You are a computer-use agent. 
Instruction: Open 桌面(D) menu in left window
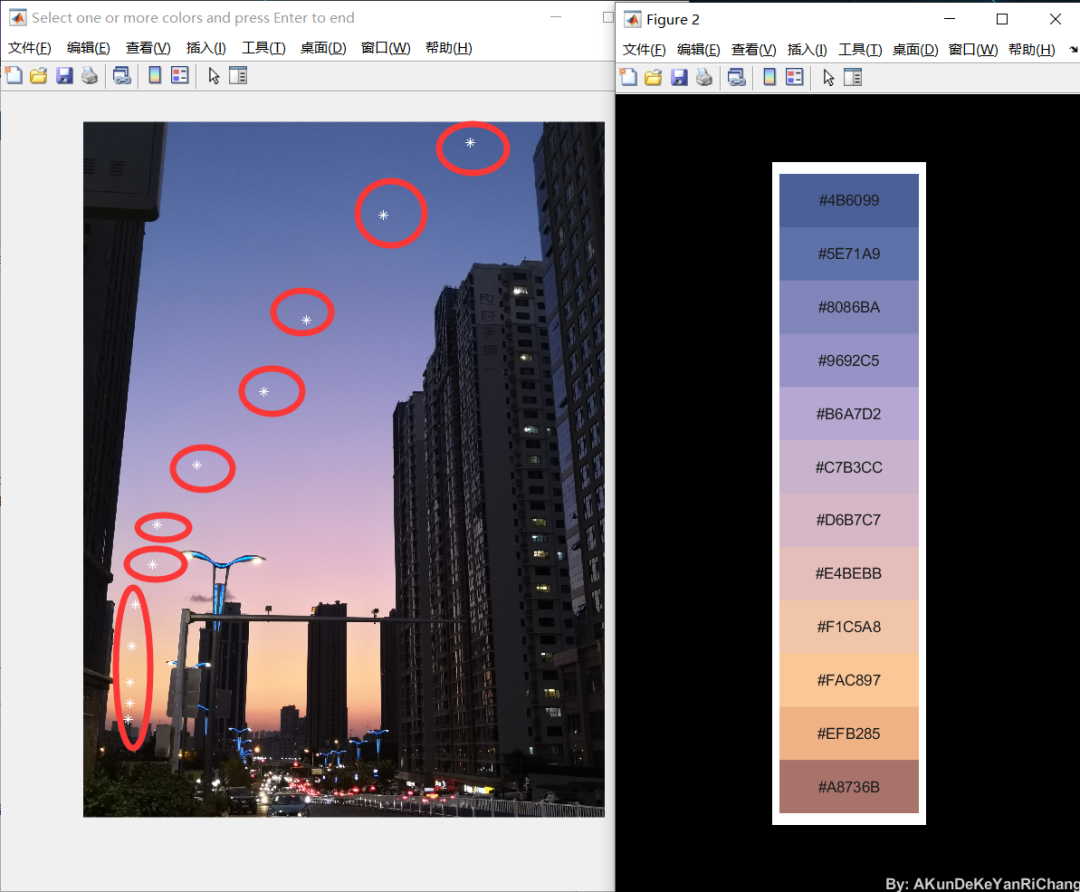click(x=323, y=48)
